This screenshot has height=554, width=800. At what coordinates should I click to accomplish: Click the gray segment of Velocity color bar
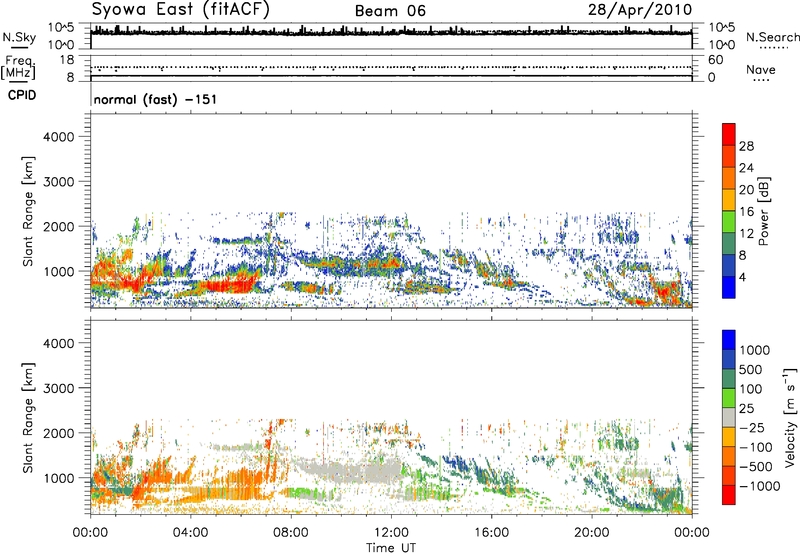pos(729,418)
